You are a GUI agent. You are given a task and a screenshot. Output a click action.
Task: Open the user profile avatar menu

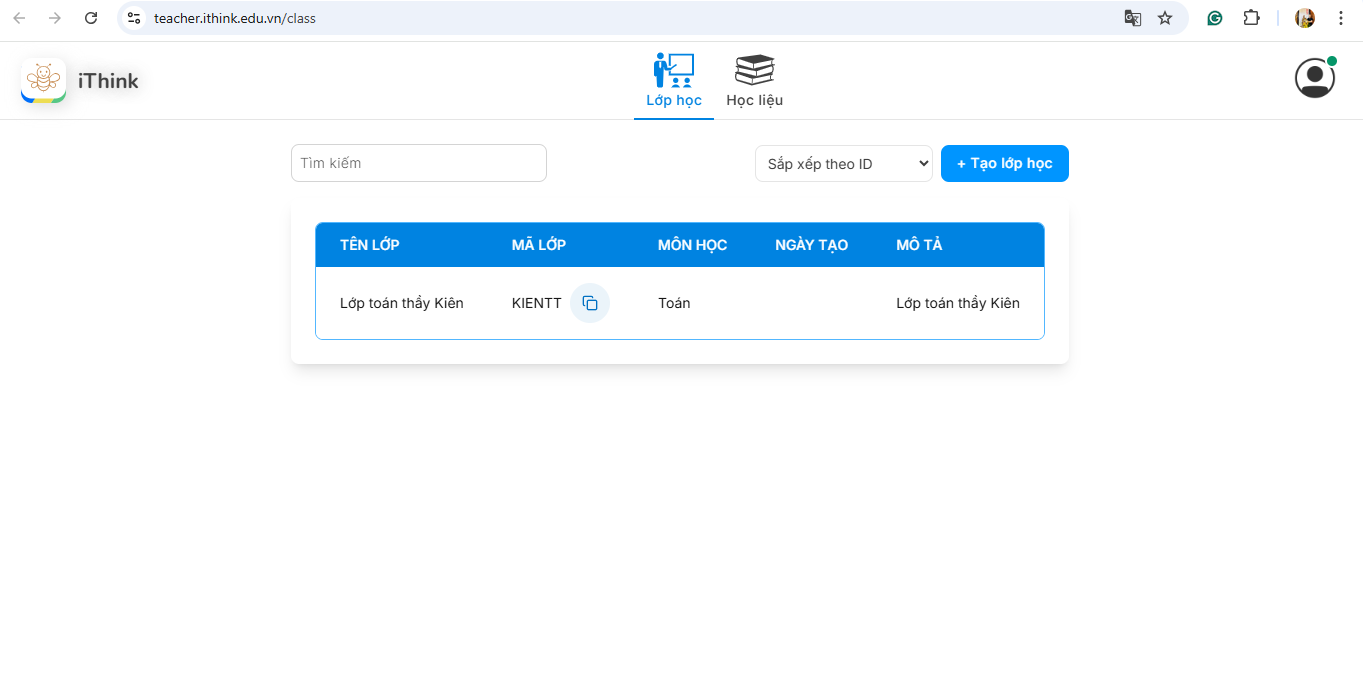click(x=1314, y=78)
